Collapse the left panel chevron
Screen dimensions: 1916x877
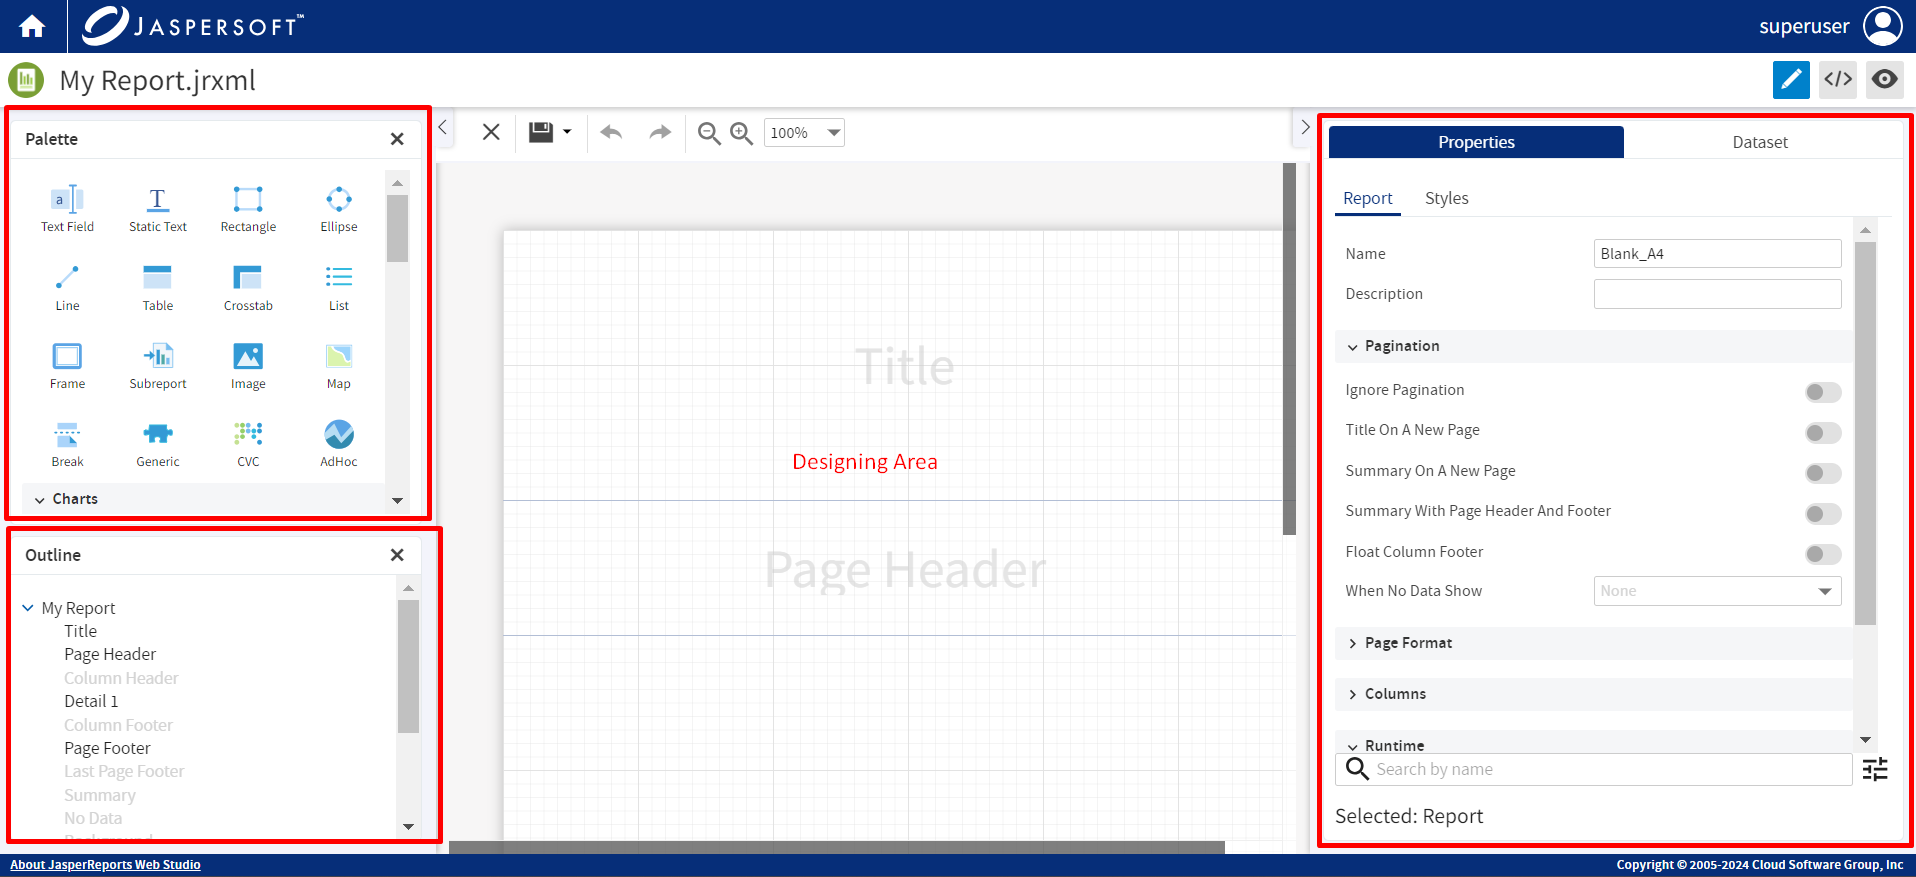pos(443,128)
